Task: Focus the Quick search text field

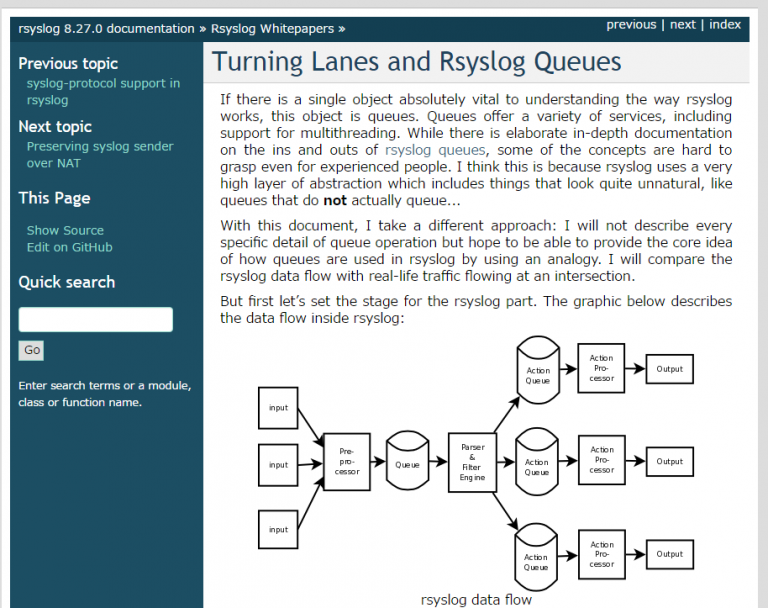Action: coord(95,320)
